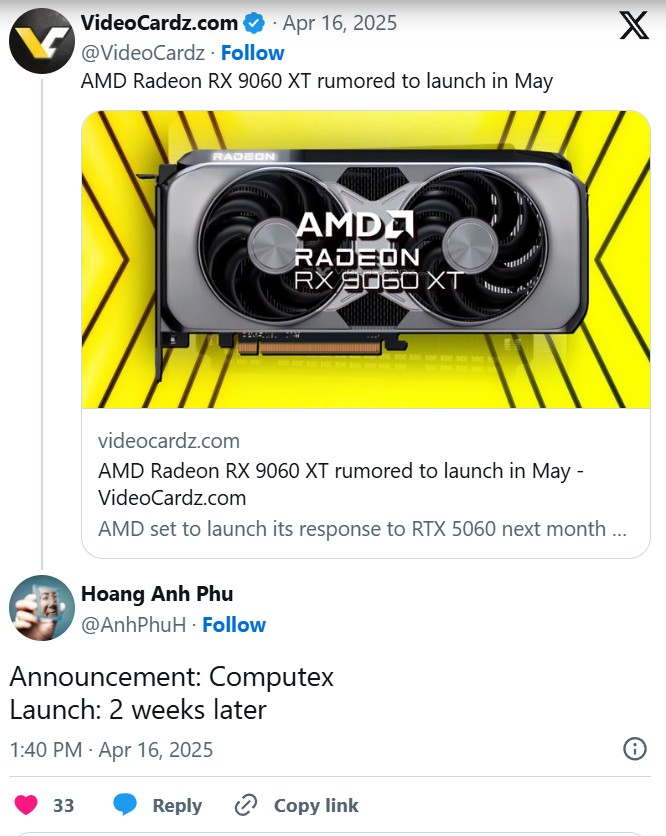Click the blue verified badge
The image size is (666, 836).
pos(254,23)
